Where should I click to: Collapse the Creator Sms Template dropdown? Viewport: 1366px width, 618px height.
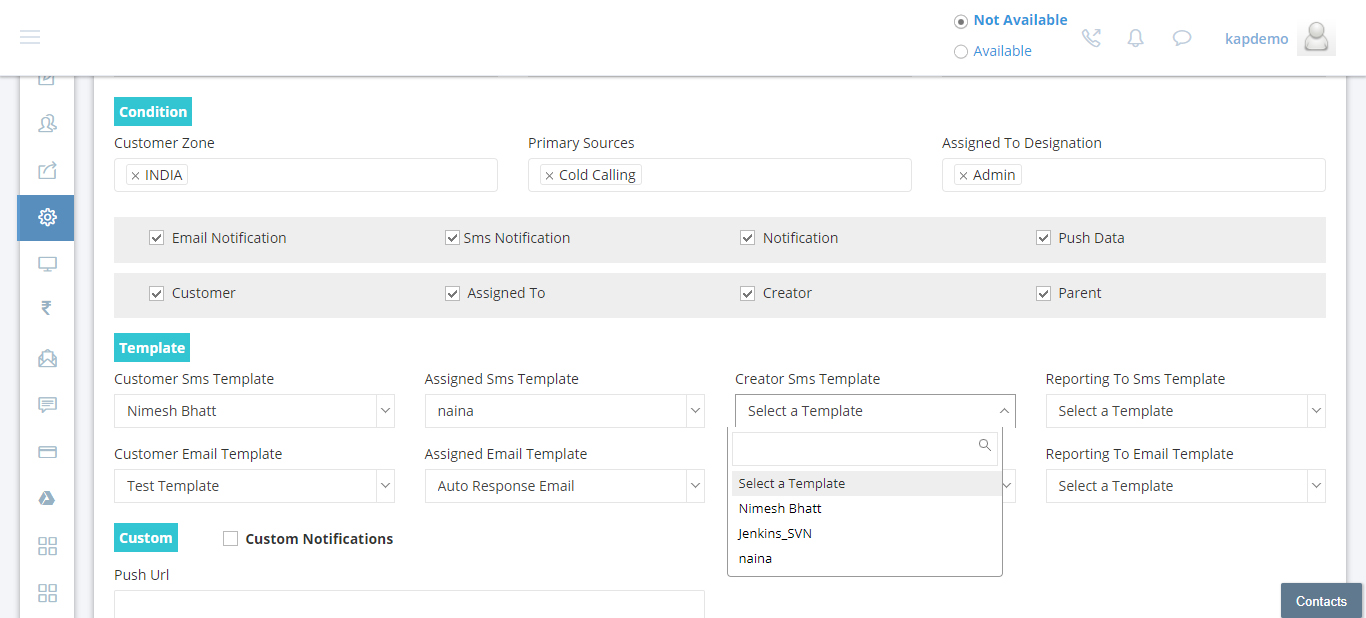[875, 411]
